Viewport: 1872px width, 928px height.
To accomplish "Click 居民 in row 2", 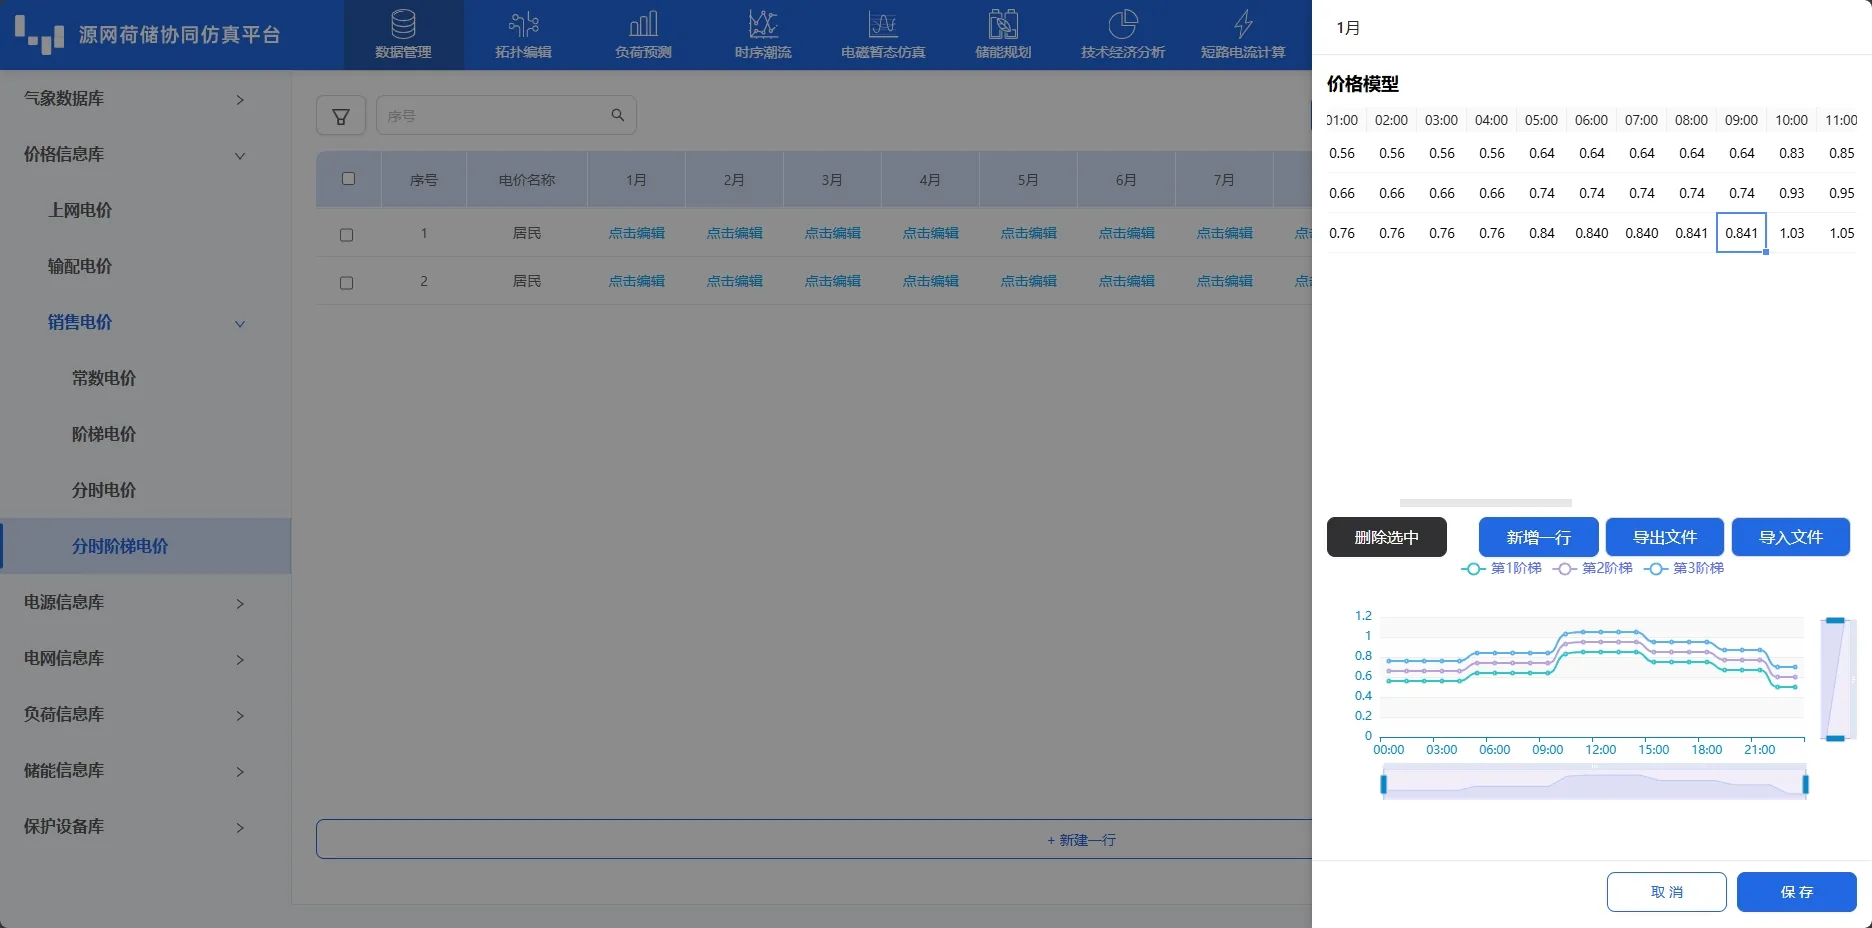I will tap(527, 281).
